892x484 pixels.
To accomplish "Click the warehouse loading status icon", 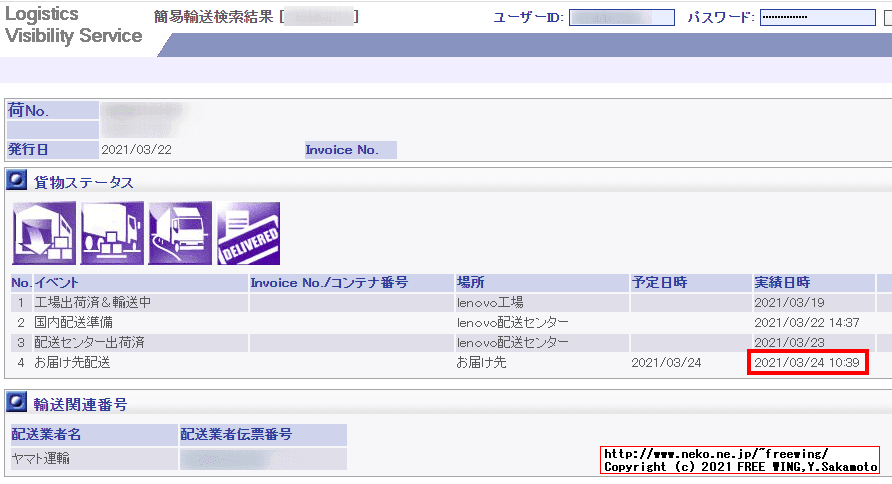I will point(112,234).
